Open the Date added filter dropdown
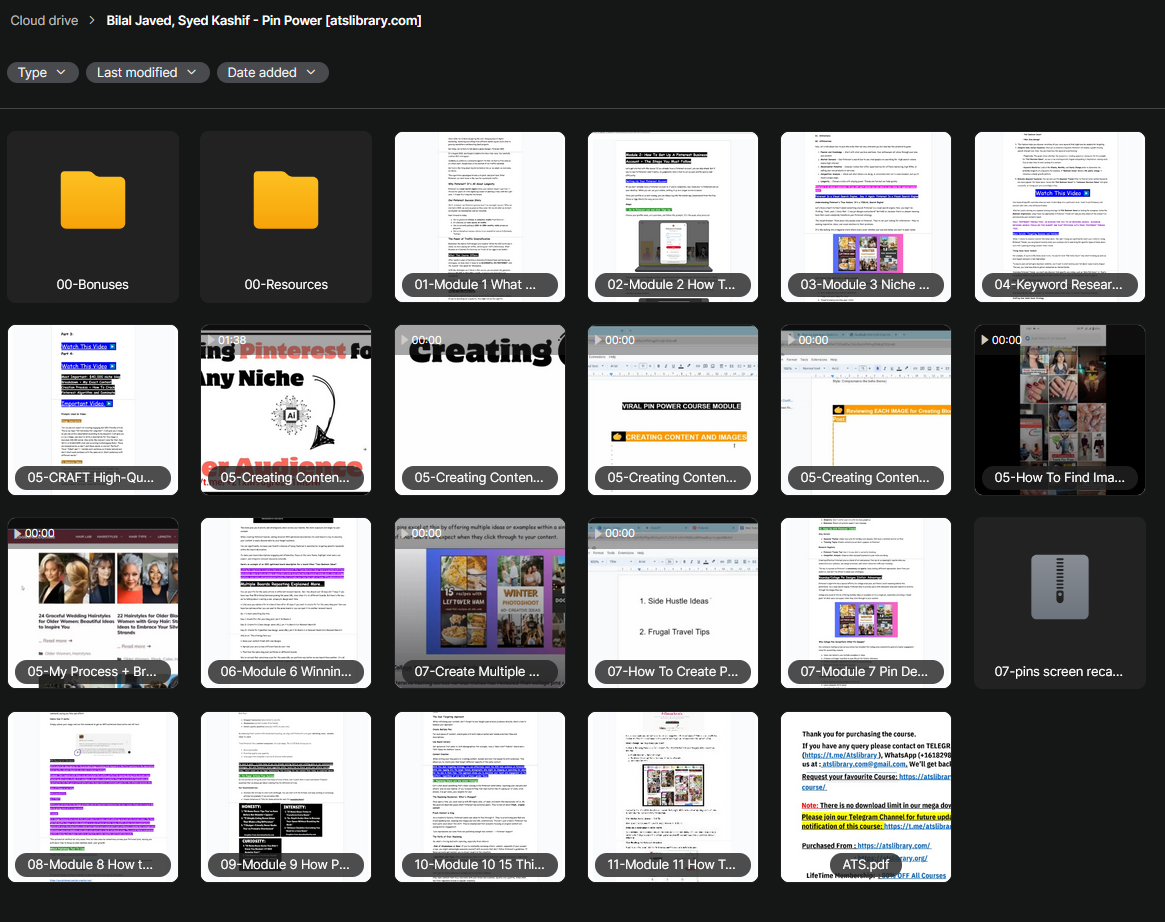The width and height of the screenshot is (1165, 922). point(272,72)
